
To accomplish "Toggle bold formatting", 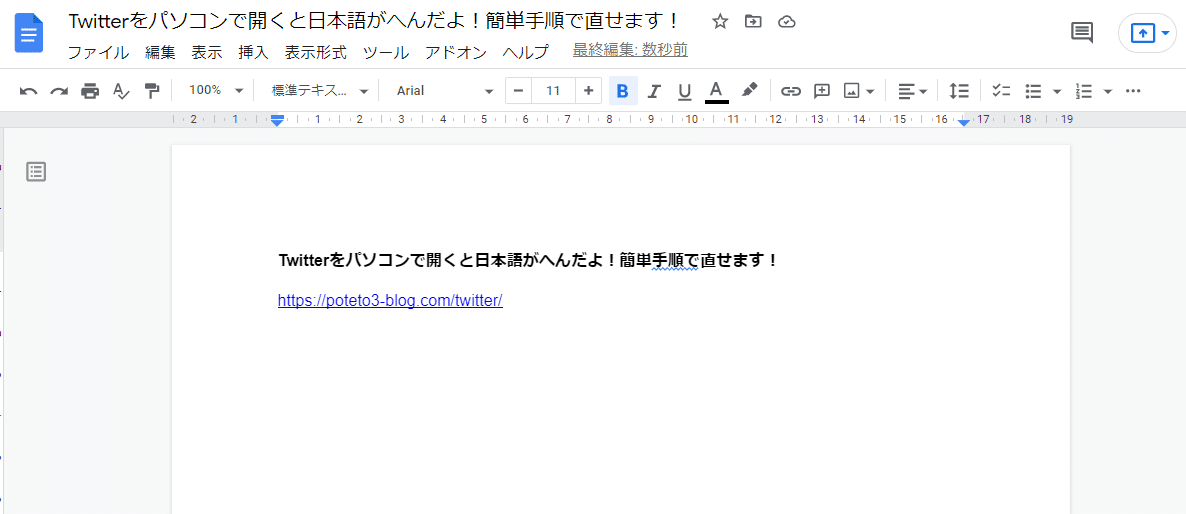I will 622,91.
